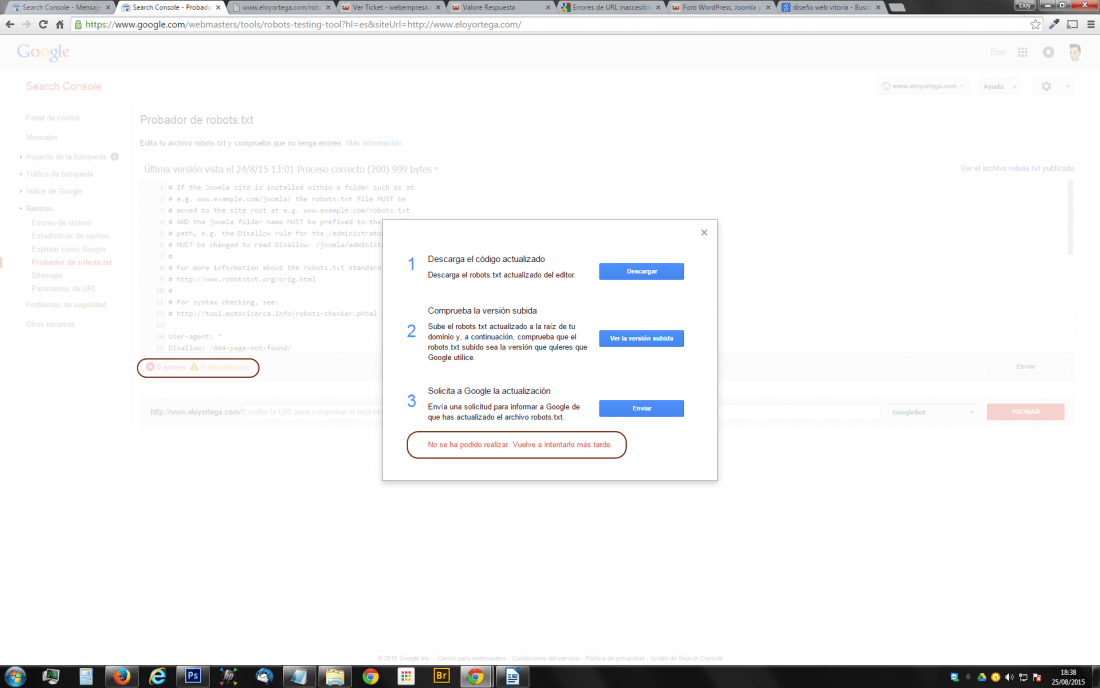
Task: Open Problemas de seguridad
Action: [66, 305]
